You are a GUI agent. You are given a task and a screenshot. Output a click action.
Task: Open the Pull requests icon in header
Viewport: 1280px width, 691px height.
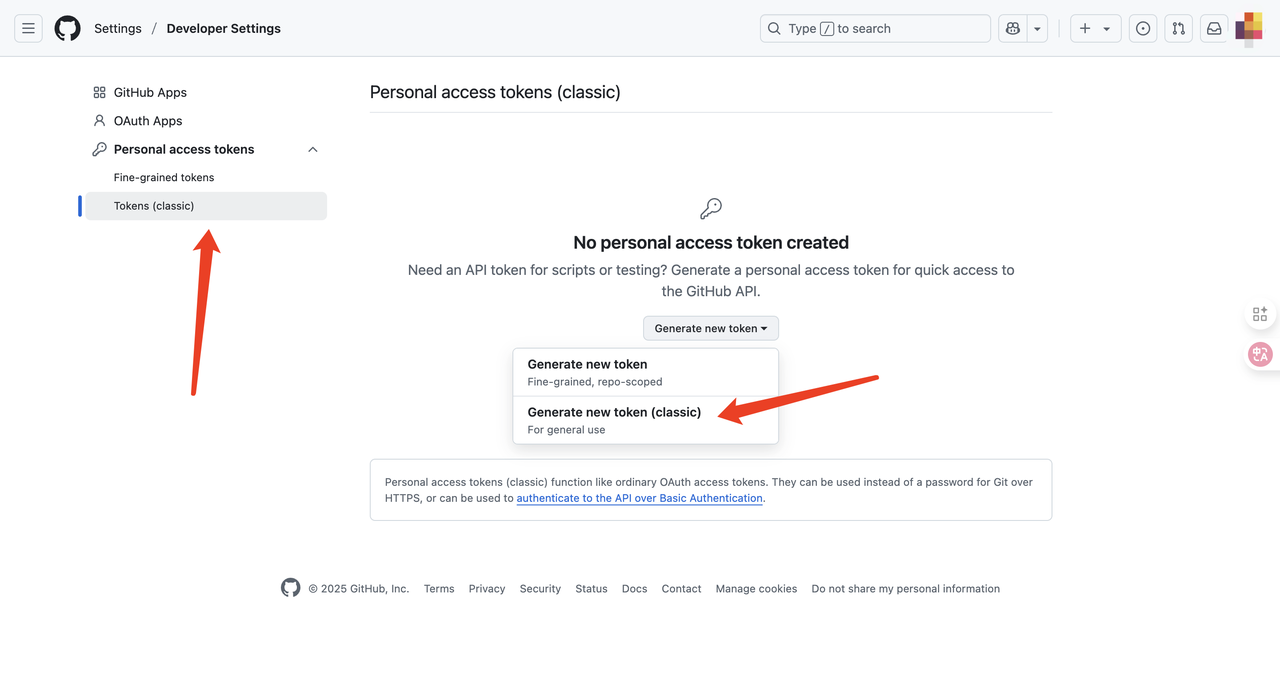[1179, 29]
